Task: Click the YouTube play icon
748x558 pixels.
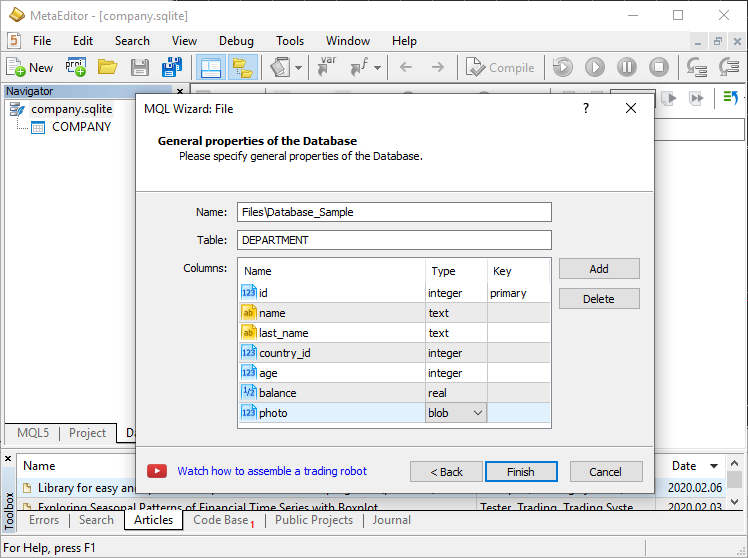Action: click(157, 471)
